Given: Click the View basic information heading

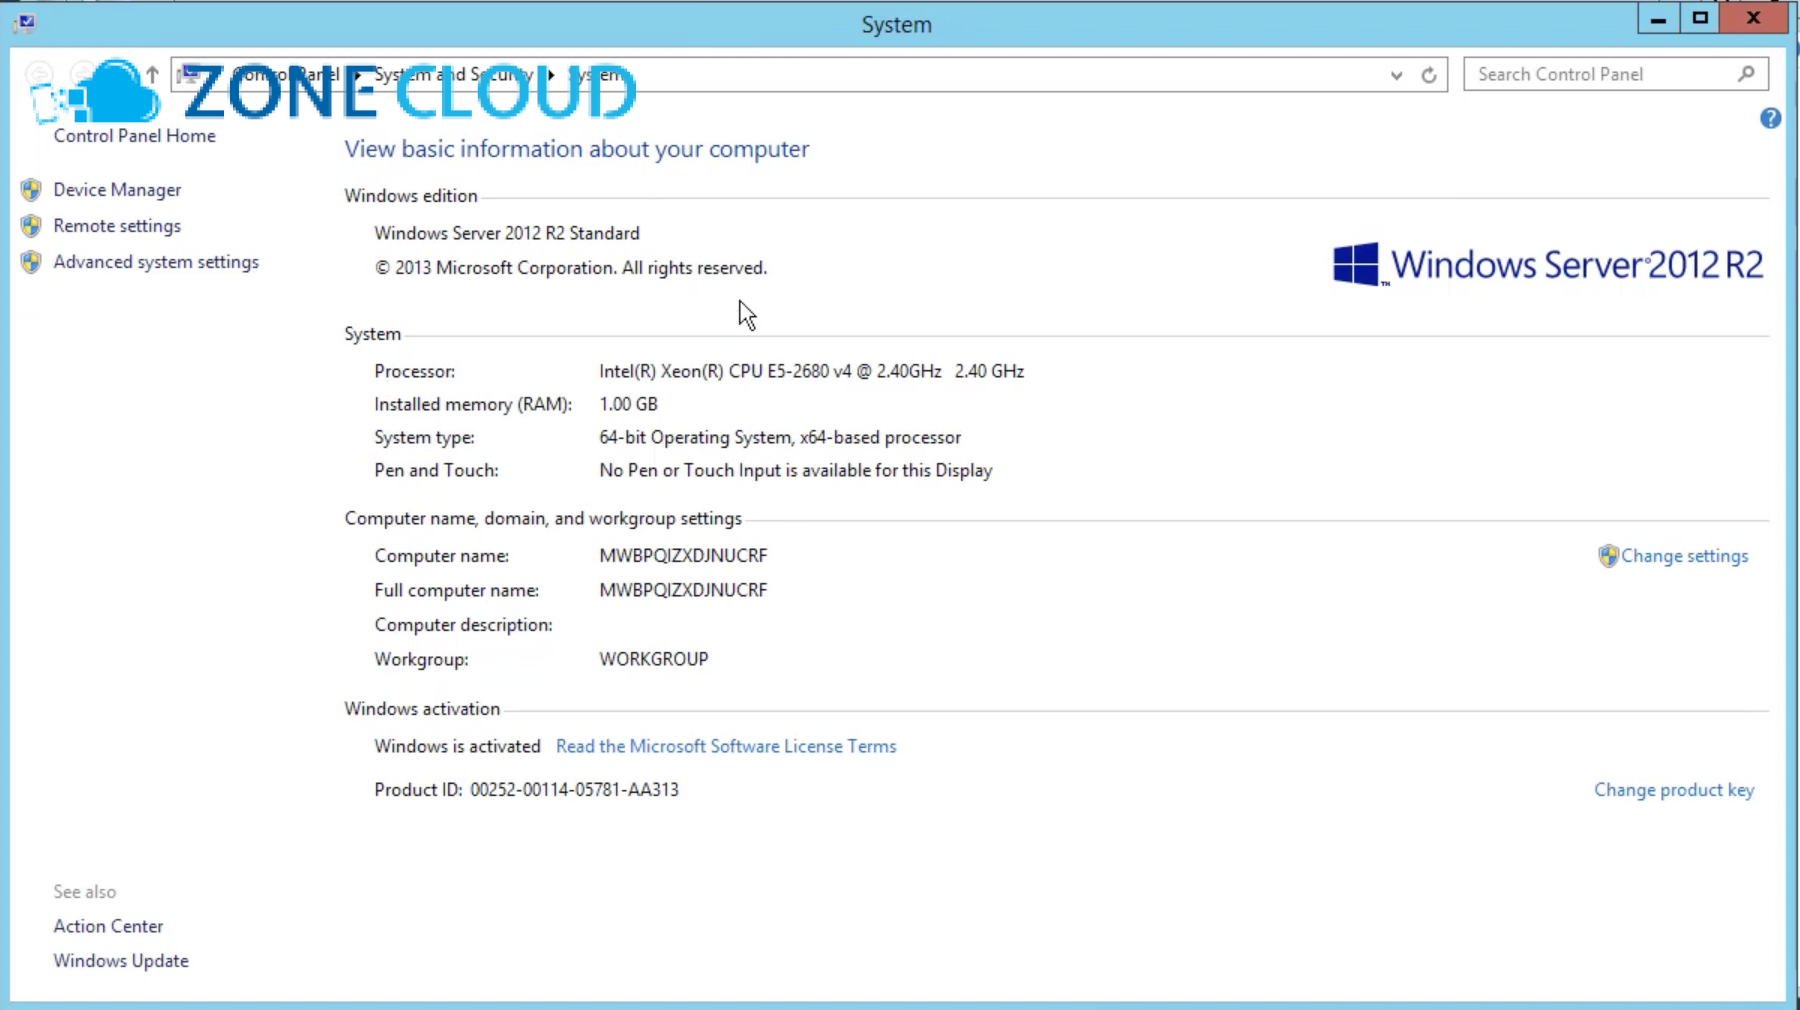Looking at the screenshot, I should 576,149.
